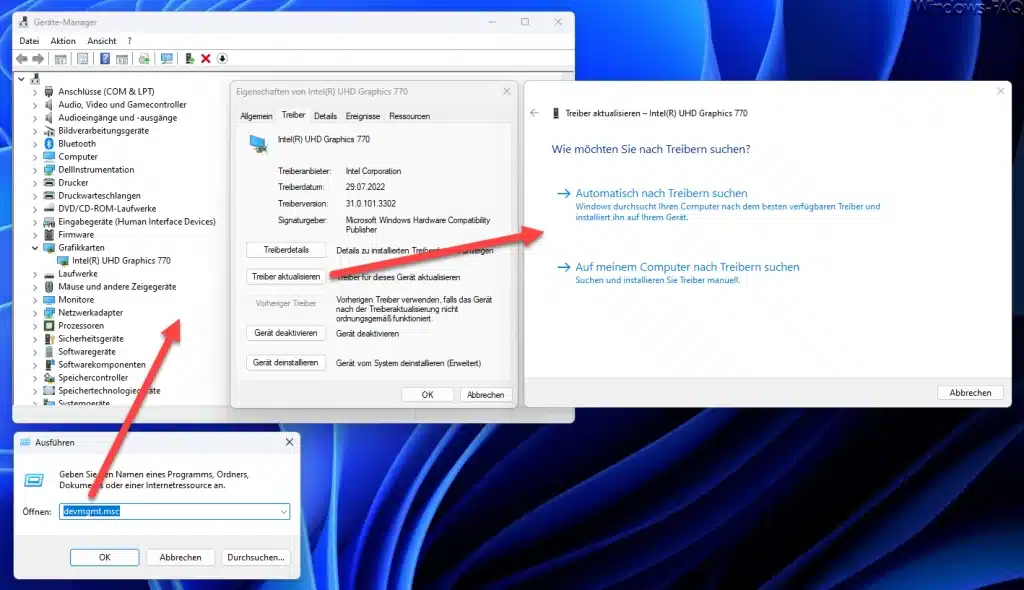
Task: Click the device icon in Eigenschaften dialog
Action: tap(259, 143)
